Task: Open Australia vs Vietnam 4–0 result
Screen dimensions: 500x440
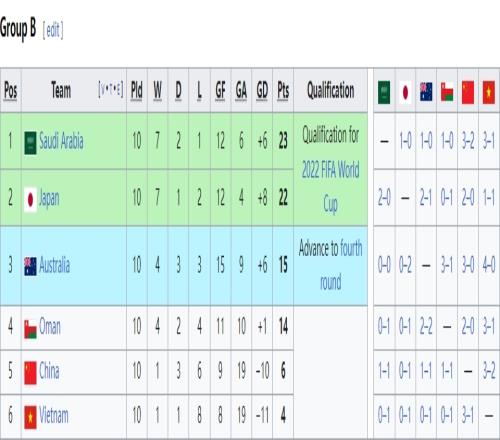Action: point(489,265)
